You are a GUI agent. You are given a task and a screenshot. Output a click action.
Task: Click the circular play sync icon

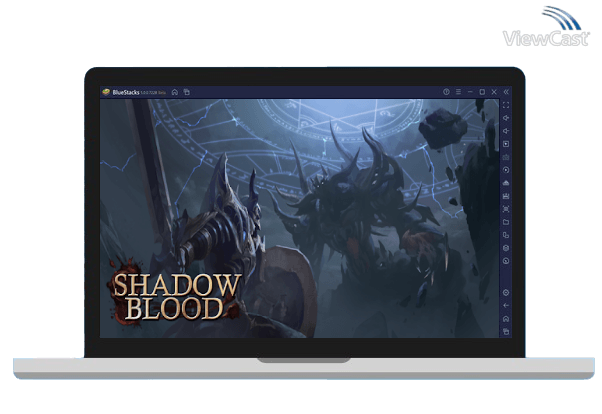(506, 170)
